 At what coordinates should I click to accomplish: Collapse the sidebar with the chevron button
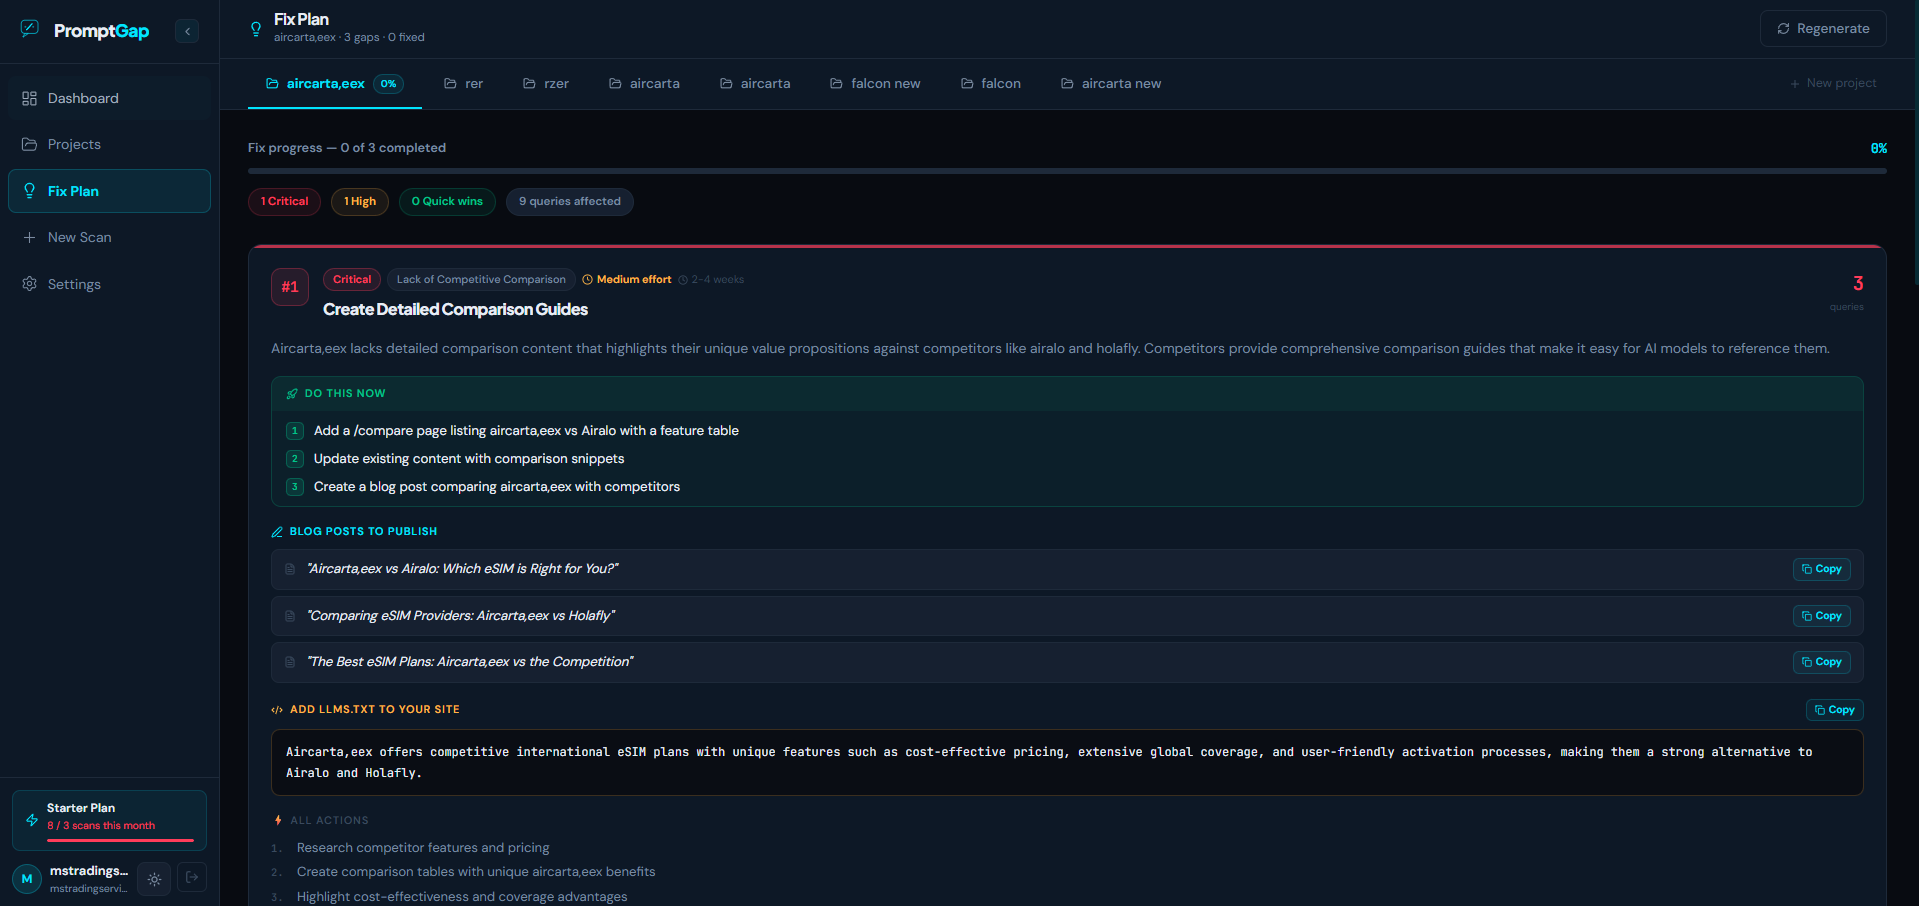pyautogui.click(x=187, y=31)
